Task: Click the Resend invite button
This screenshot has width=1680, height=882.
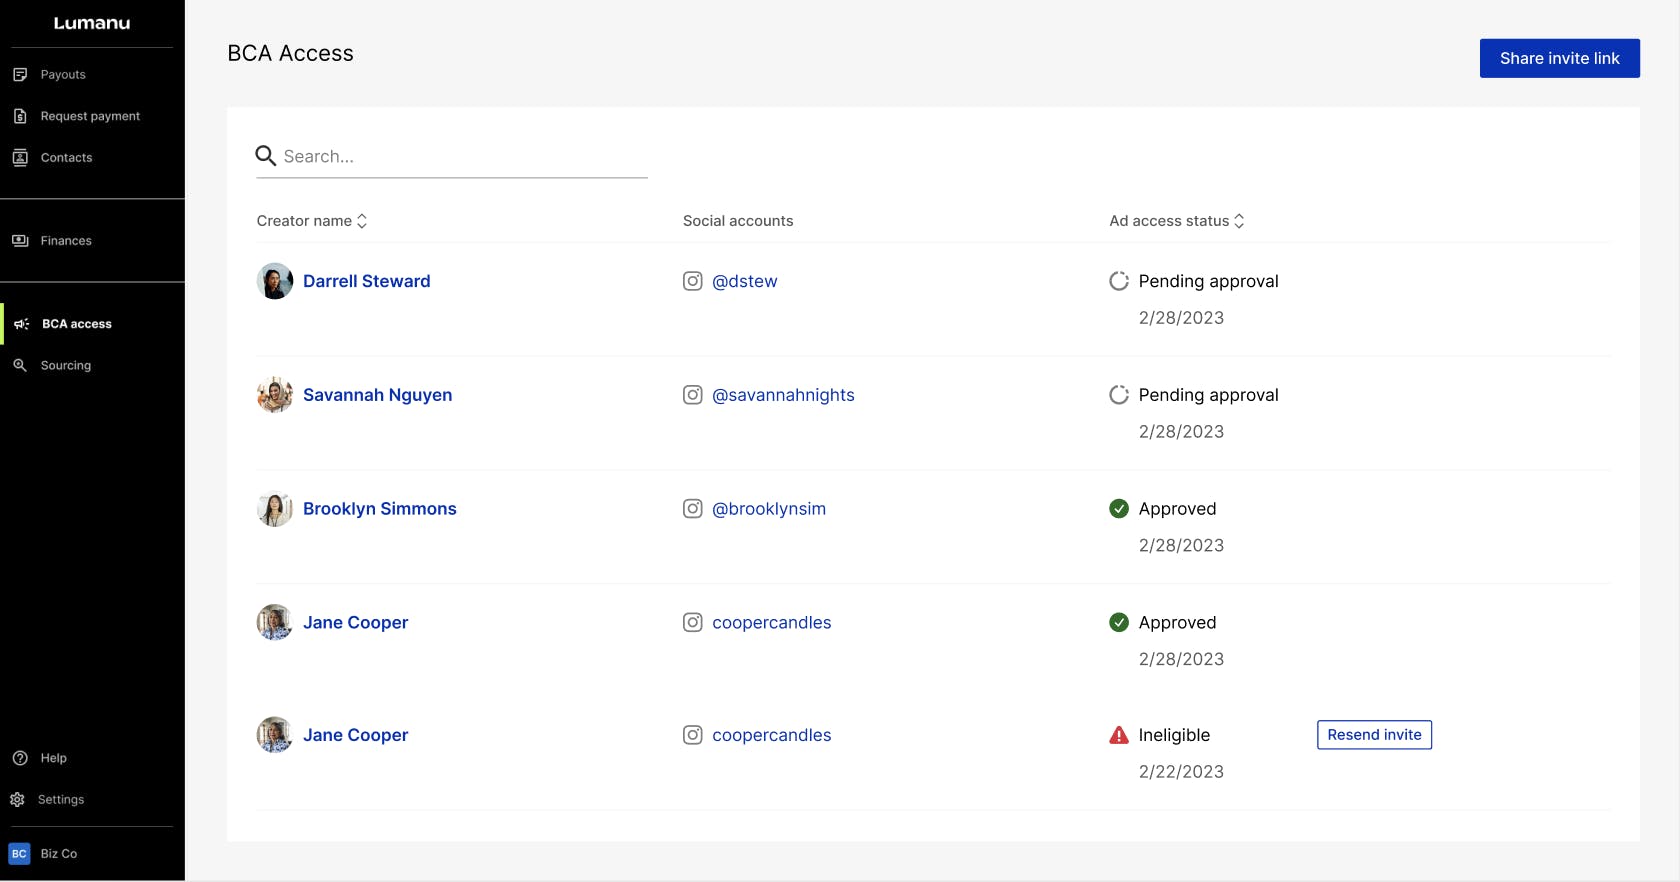Action: (x=1374, y=735)
